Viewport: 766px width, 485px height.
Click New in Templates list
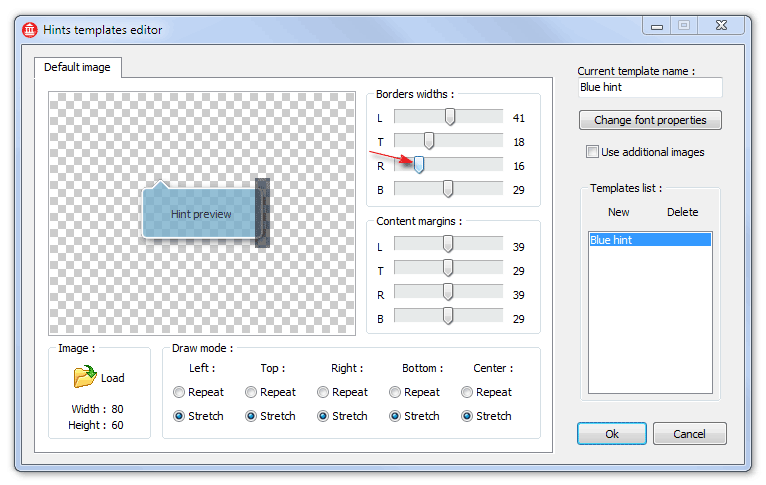pos(618,212)
